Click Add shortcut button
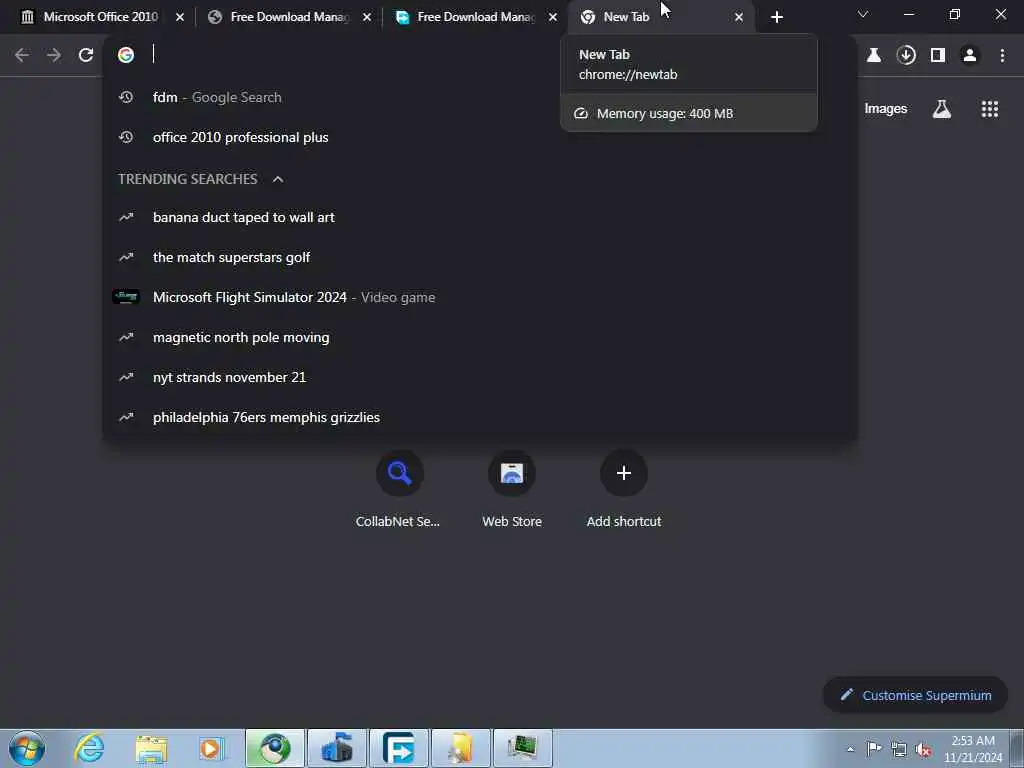Screen dimensions: 1024x768 tap(624, 488)
